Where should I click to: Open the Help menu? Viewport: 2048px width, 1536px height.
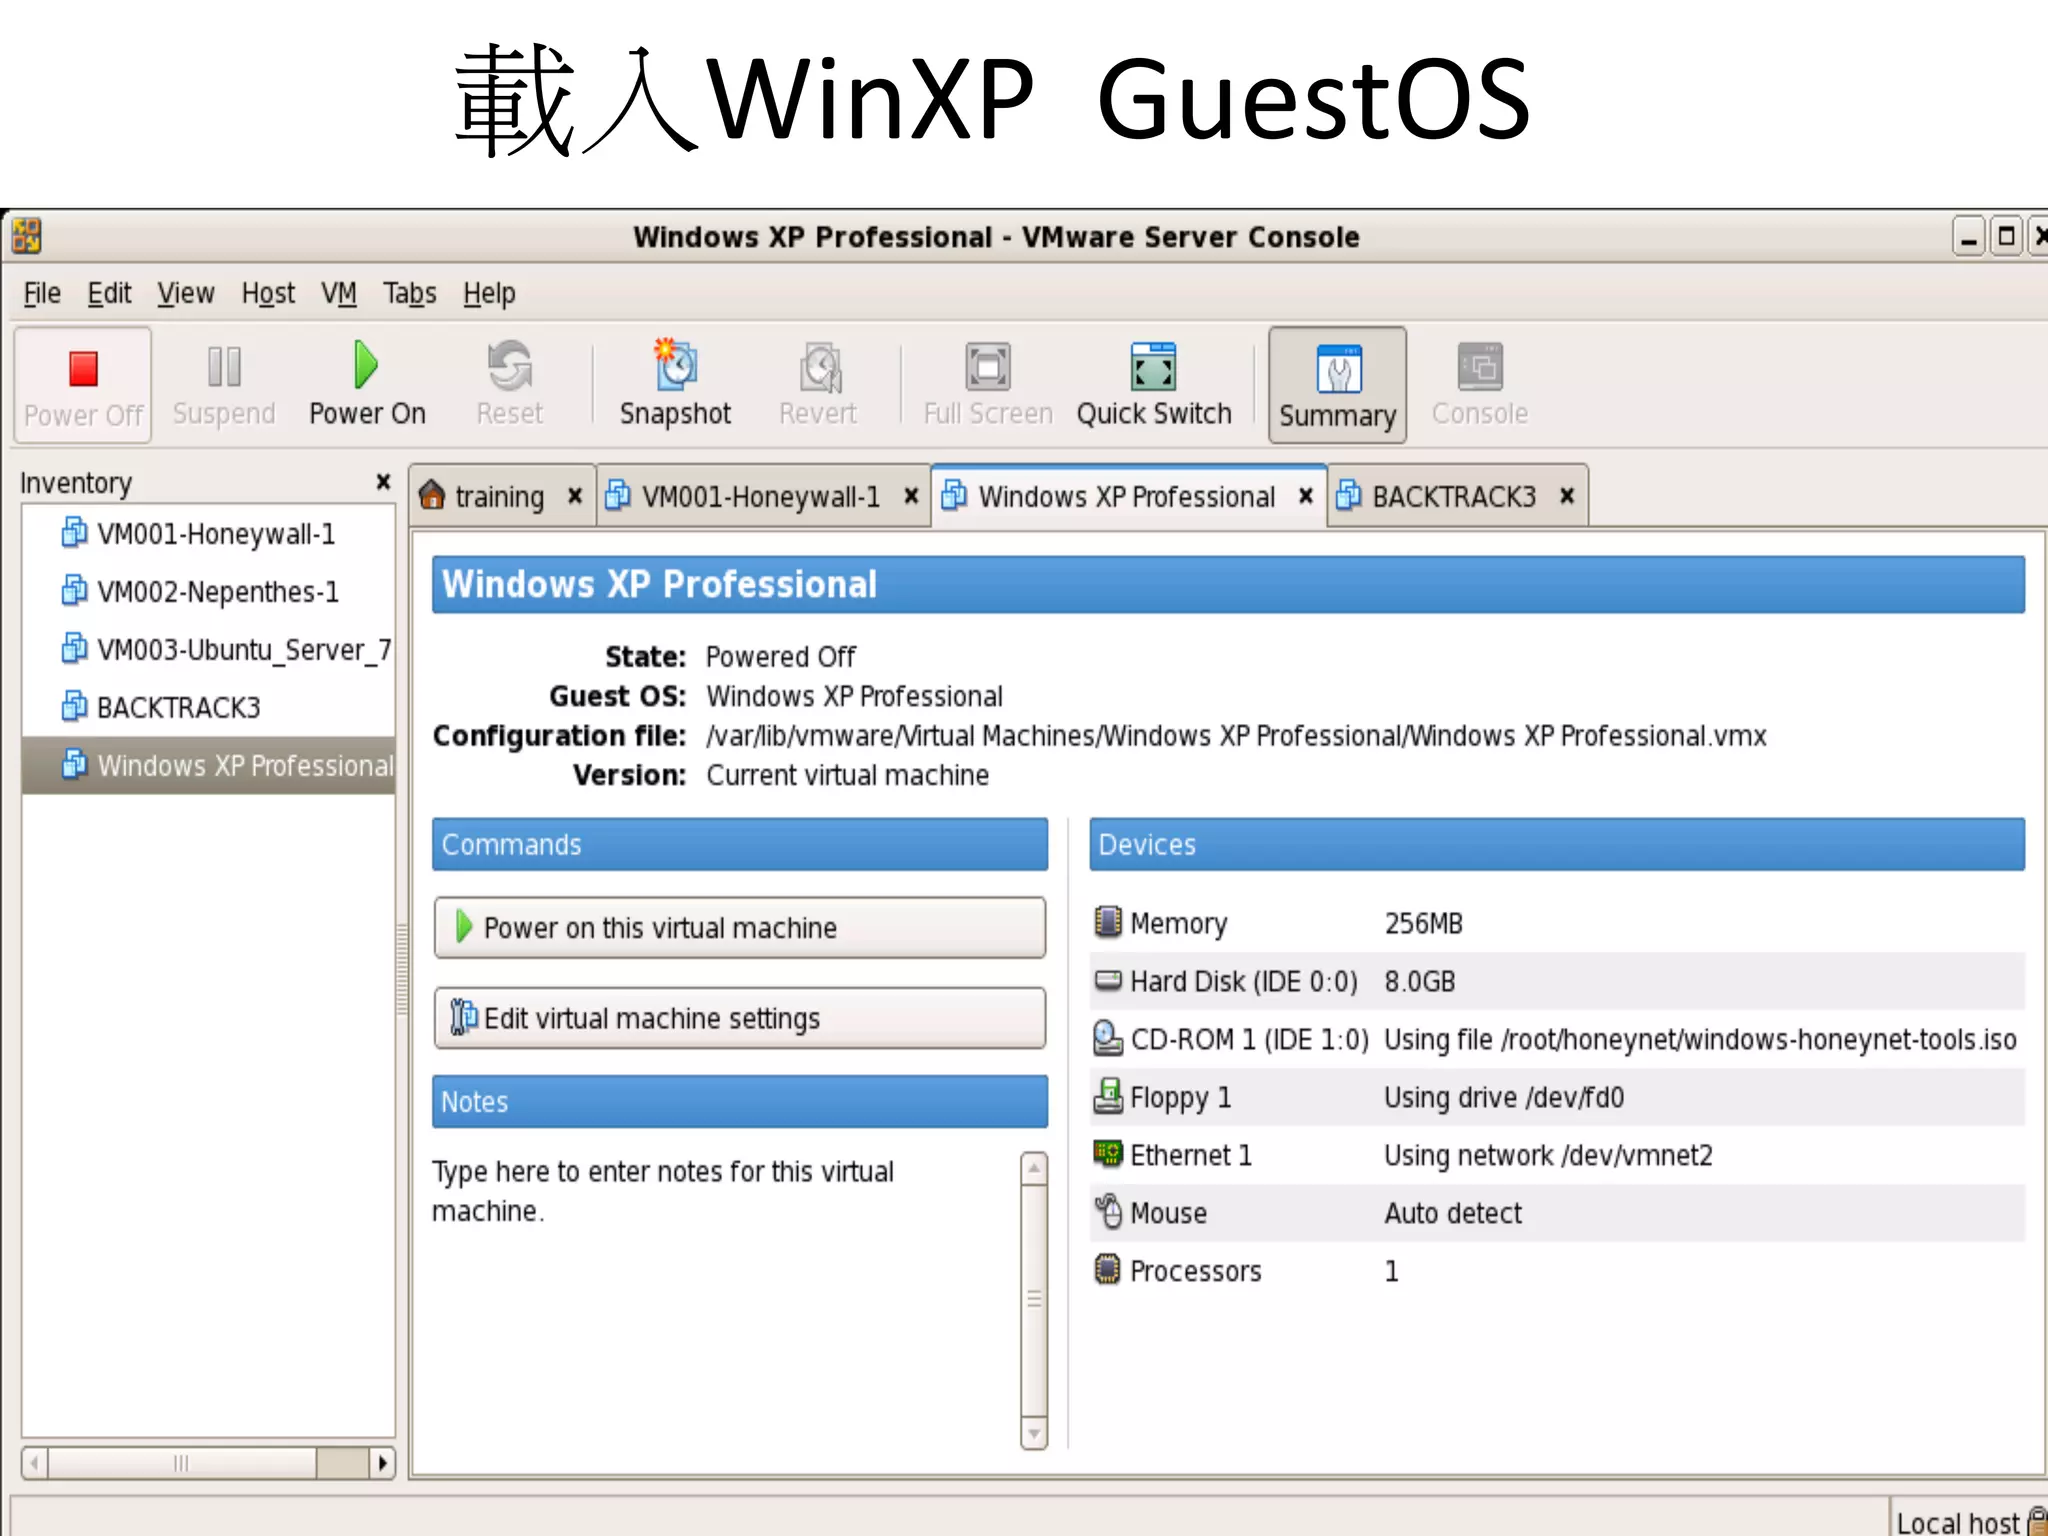489,293
